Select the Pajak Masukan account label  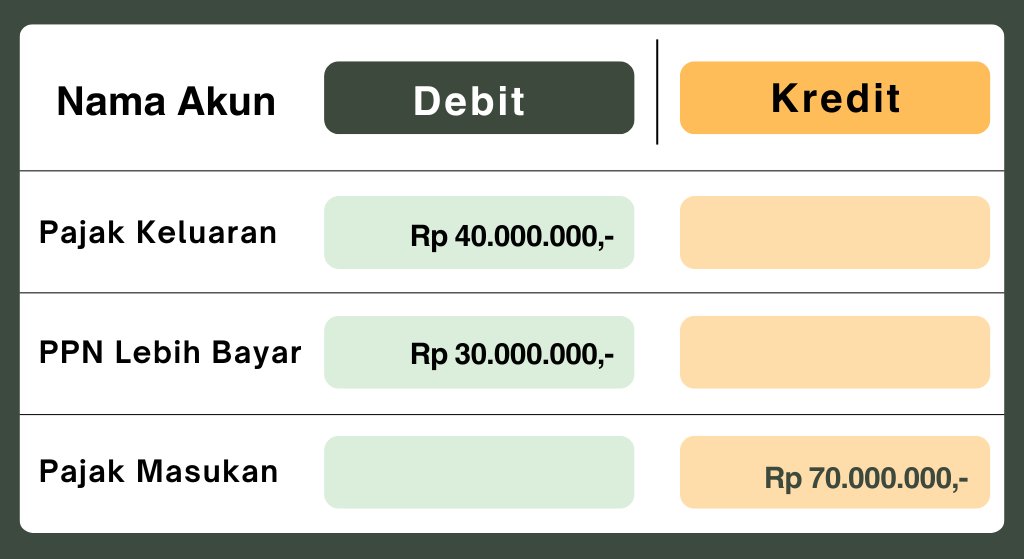click(158, 471)
